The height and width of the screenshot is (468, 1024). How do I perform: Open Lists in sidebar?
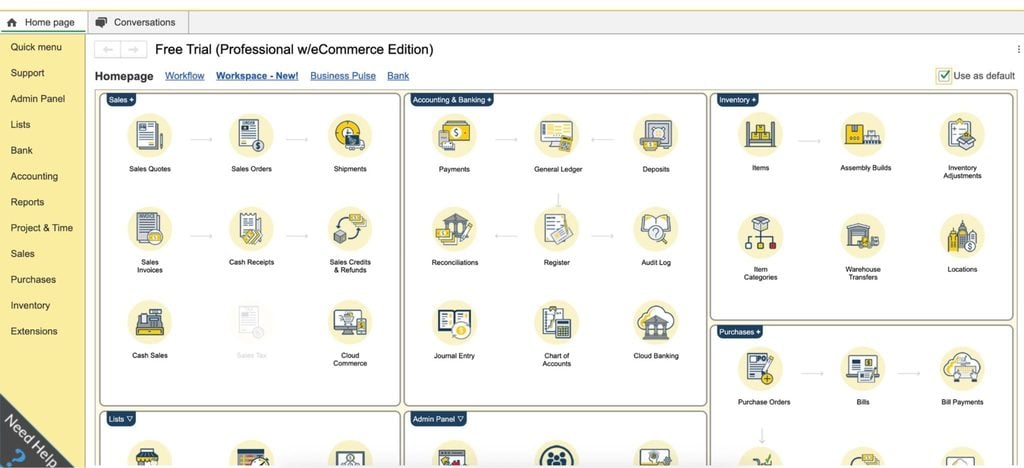20,125
